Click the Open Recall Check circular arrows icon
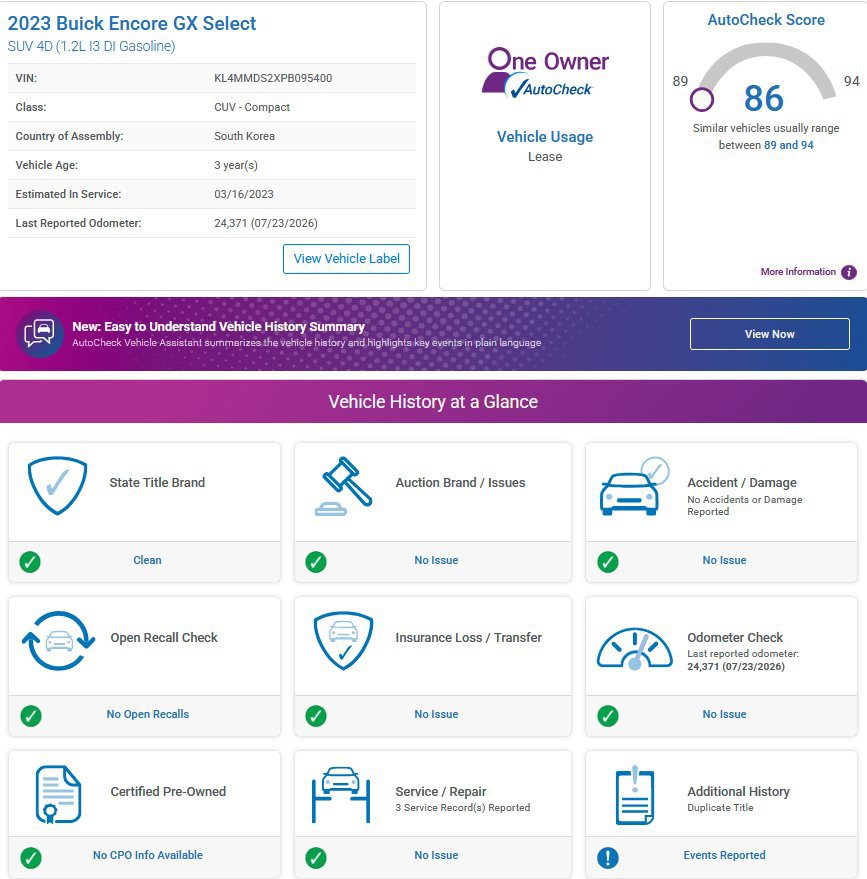The width and height of the screenshot is (867, 879). (58, 641)
